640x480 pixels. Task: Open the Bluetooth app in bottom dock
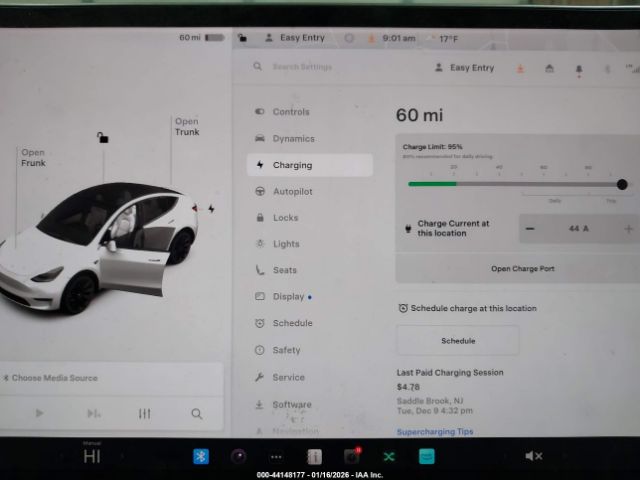click(200, 456)
